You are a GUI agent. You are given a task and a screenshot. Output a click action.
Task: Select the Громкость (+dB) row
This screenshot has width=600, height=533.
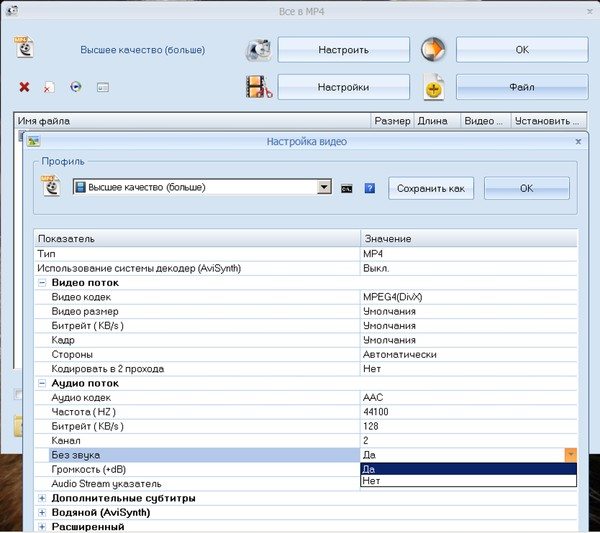click(197, 469)
